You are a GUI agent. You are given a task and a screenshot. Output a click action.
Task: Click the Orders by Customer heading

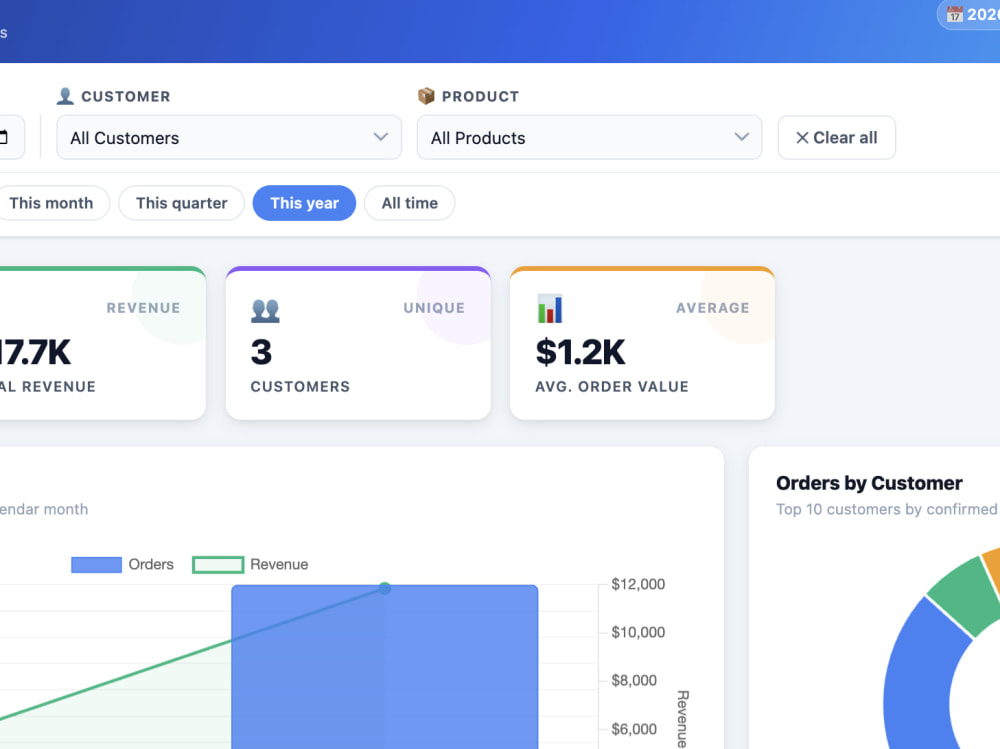[x=869, y=483]
